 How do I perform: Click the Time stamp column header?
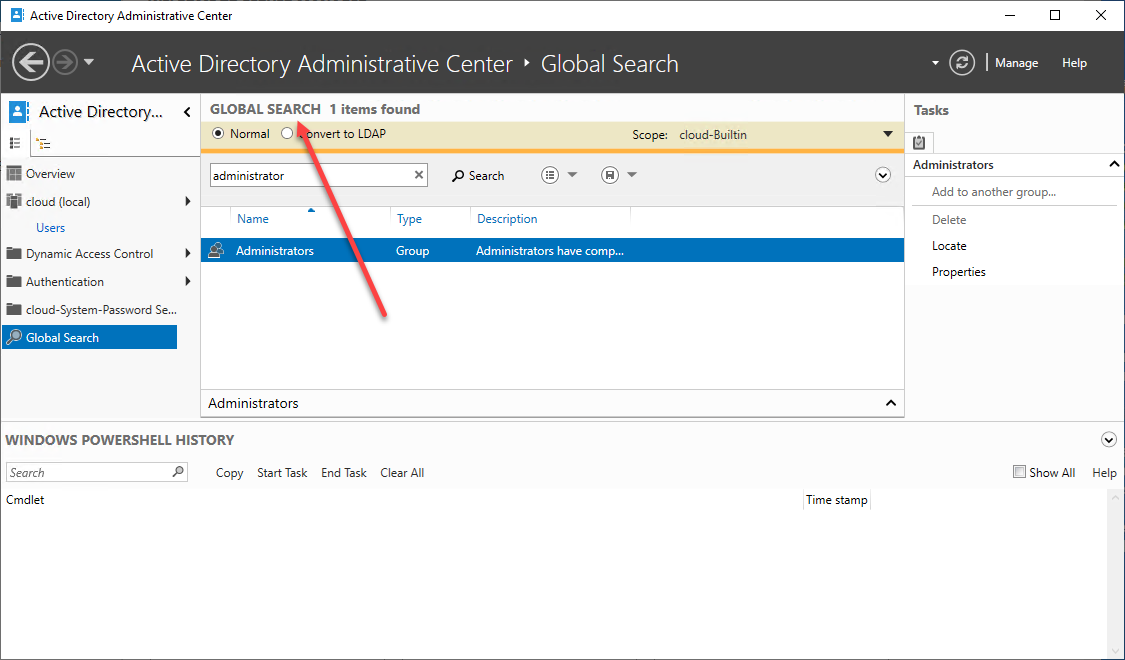837,500
